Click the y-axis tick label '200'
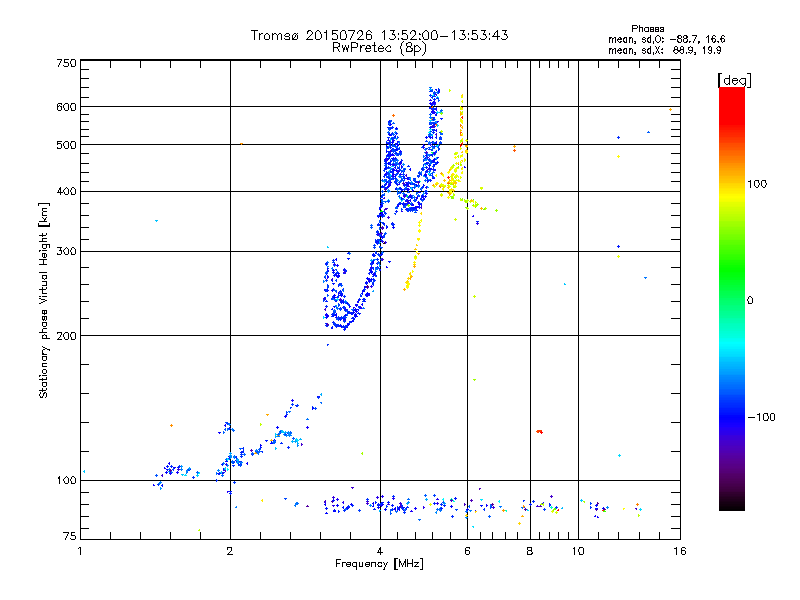Image resolution: width=800 pixels, height=600 pixels. 66,336
